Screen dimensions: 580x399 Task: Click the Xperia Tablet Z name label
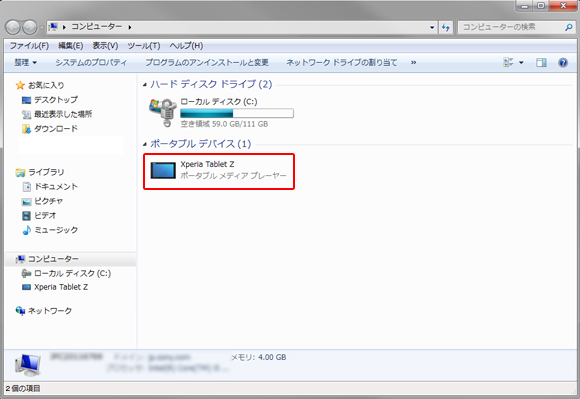(207, 164)
